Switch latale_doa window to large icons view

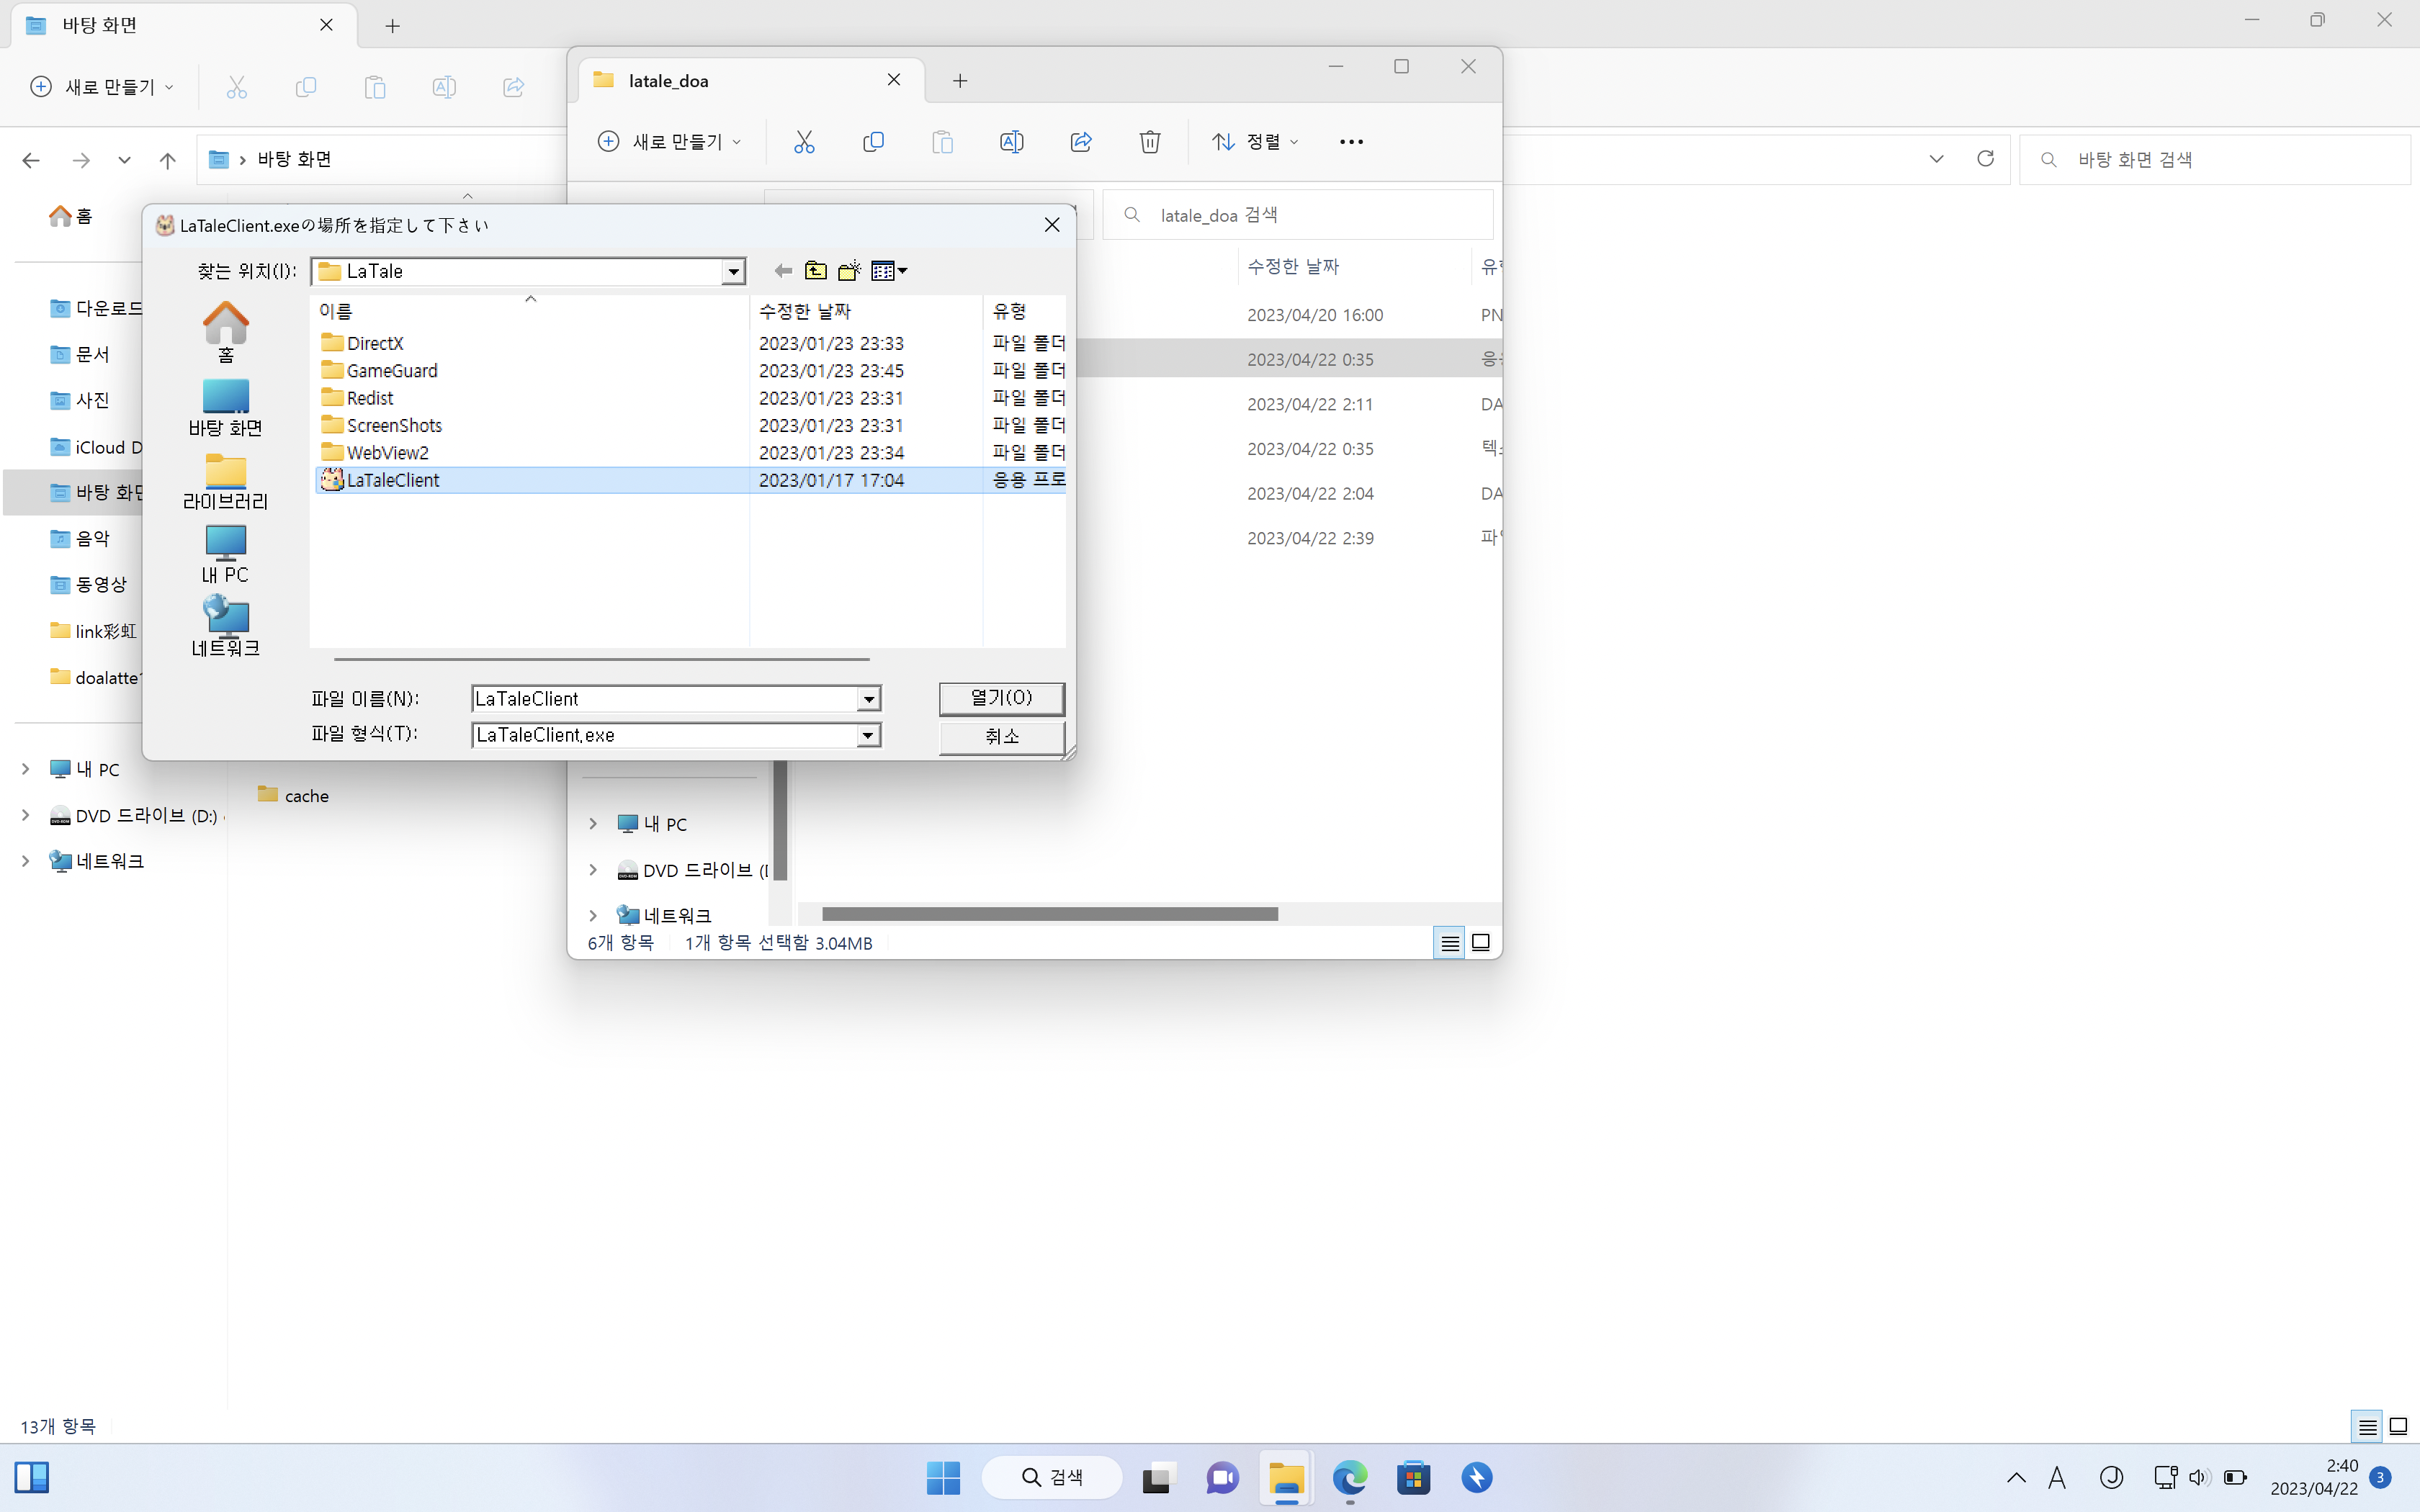(x=1481, y=943)
